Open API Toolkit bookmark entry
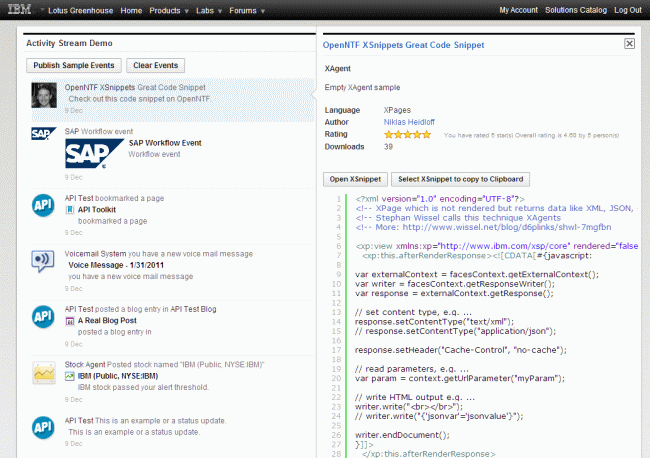Screen dimensions: 650x458 pos(97,210)
